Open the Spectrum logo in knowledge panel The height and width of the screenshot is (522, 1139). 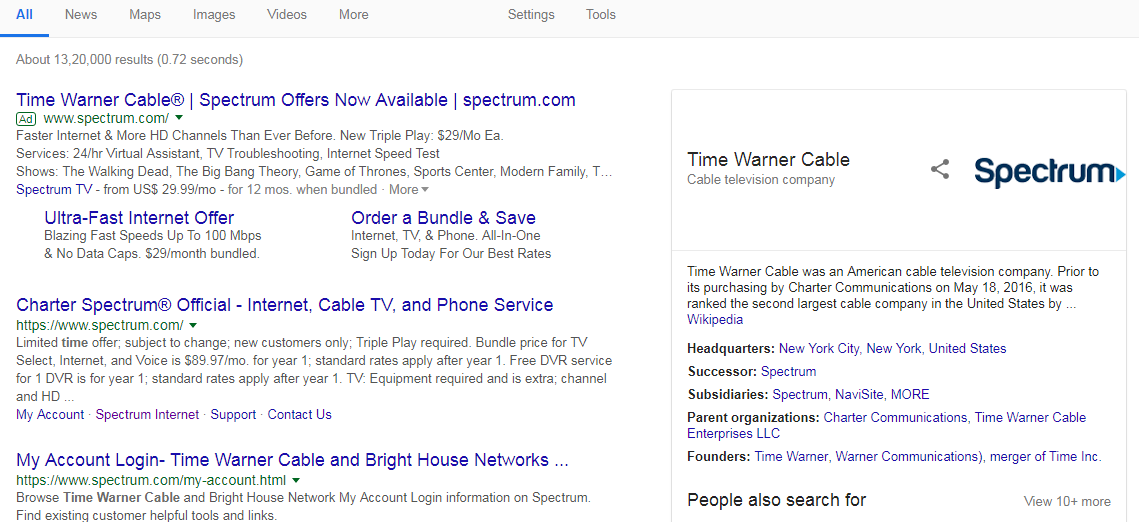point(1050,172)
